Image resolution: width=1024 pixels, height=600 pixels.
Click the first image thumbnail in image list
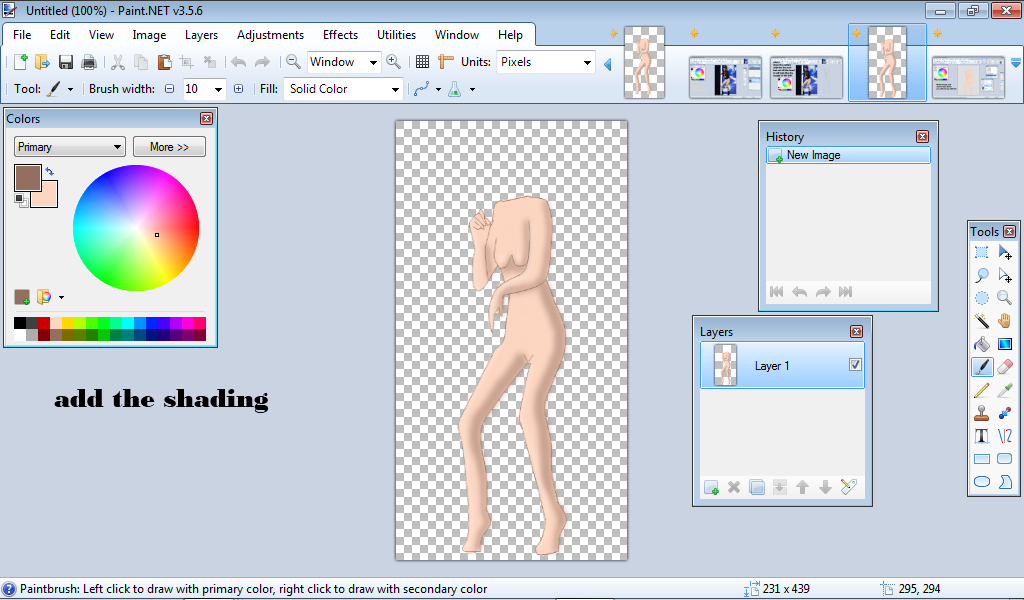[644, 63]
